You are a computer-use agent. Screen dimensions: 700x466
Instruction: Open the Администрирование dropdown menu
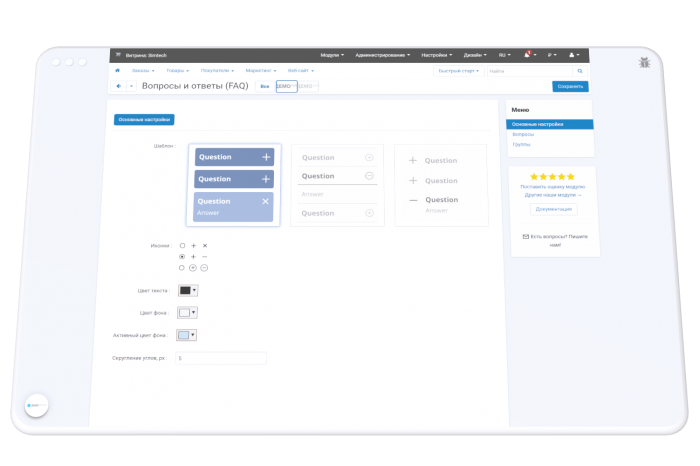pos(383,55)
